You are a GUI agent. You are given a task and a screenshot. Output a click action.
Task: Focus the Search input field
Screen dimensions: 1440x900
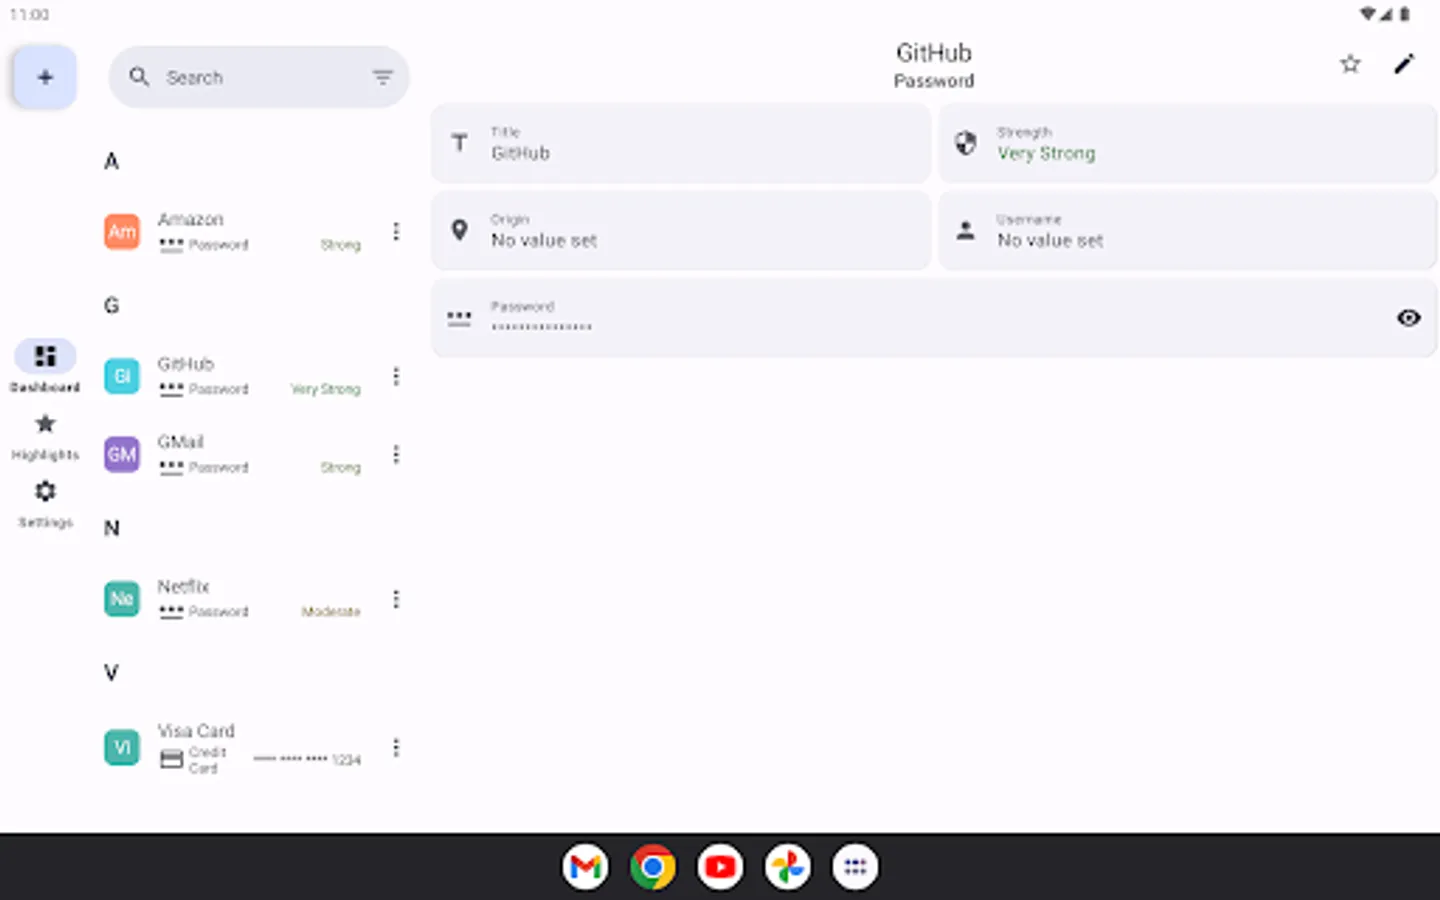(259, 77)
